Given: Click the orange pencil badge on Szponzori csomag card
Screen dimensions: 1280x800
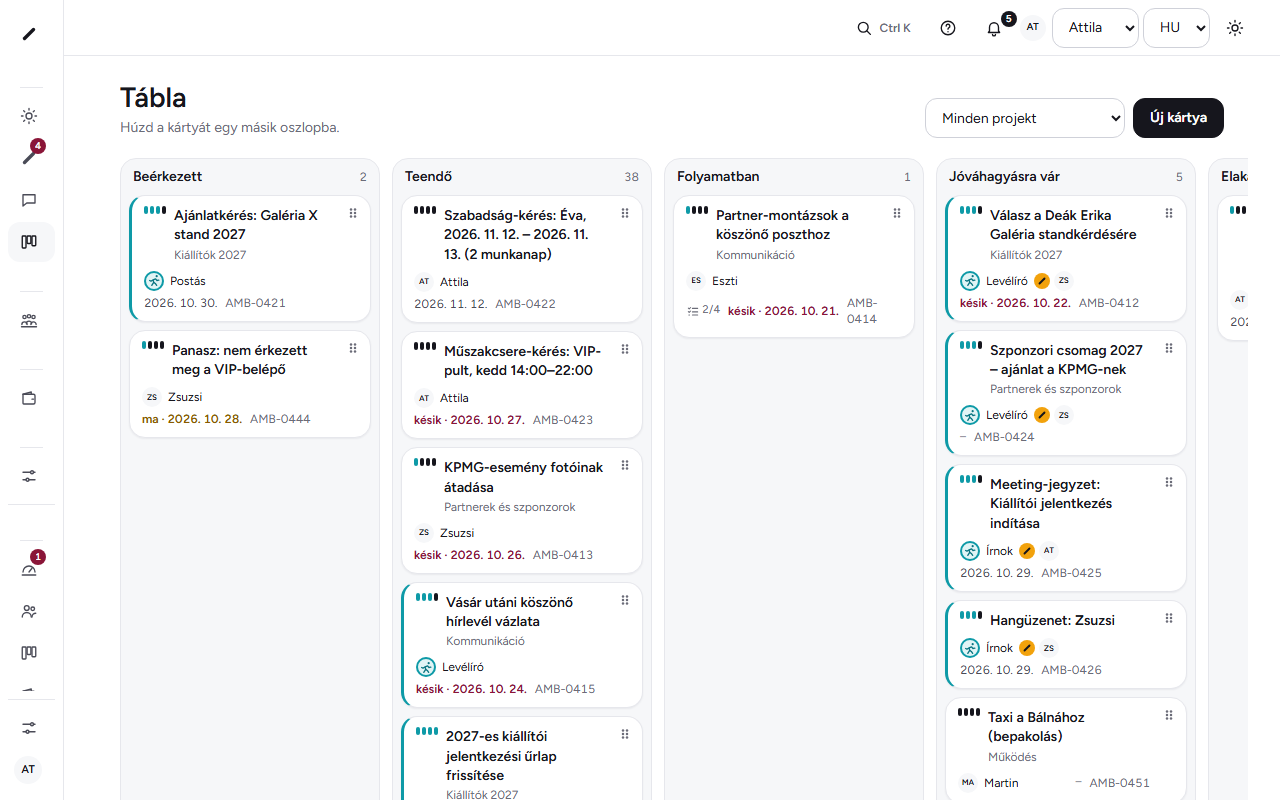Looking at the screenshot, I should point(1042,415).
